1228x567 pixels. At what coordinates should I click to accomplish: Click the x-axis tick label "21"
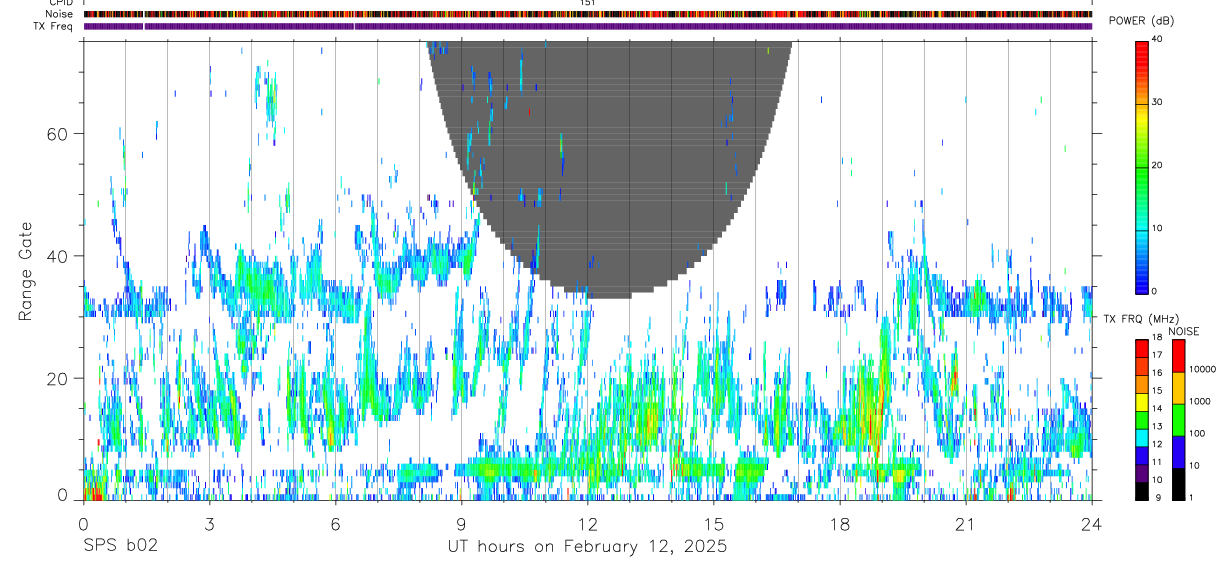tap(966, 524)
